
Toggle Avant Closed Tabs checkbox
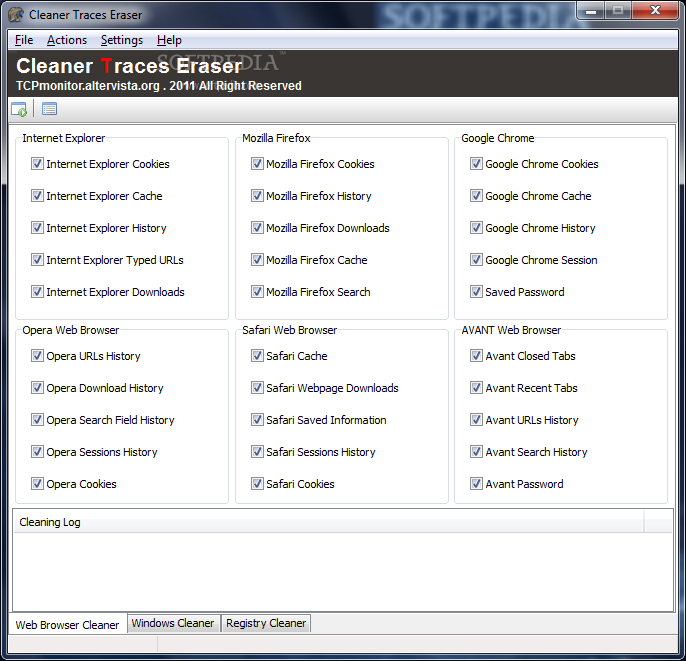point(476,356)
